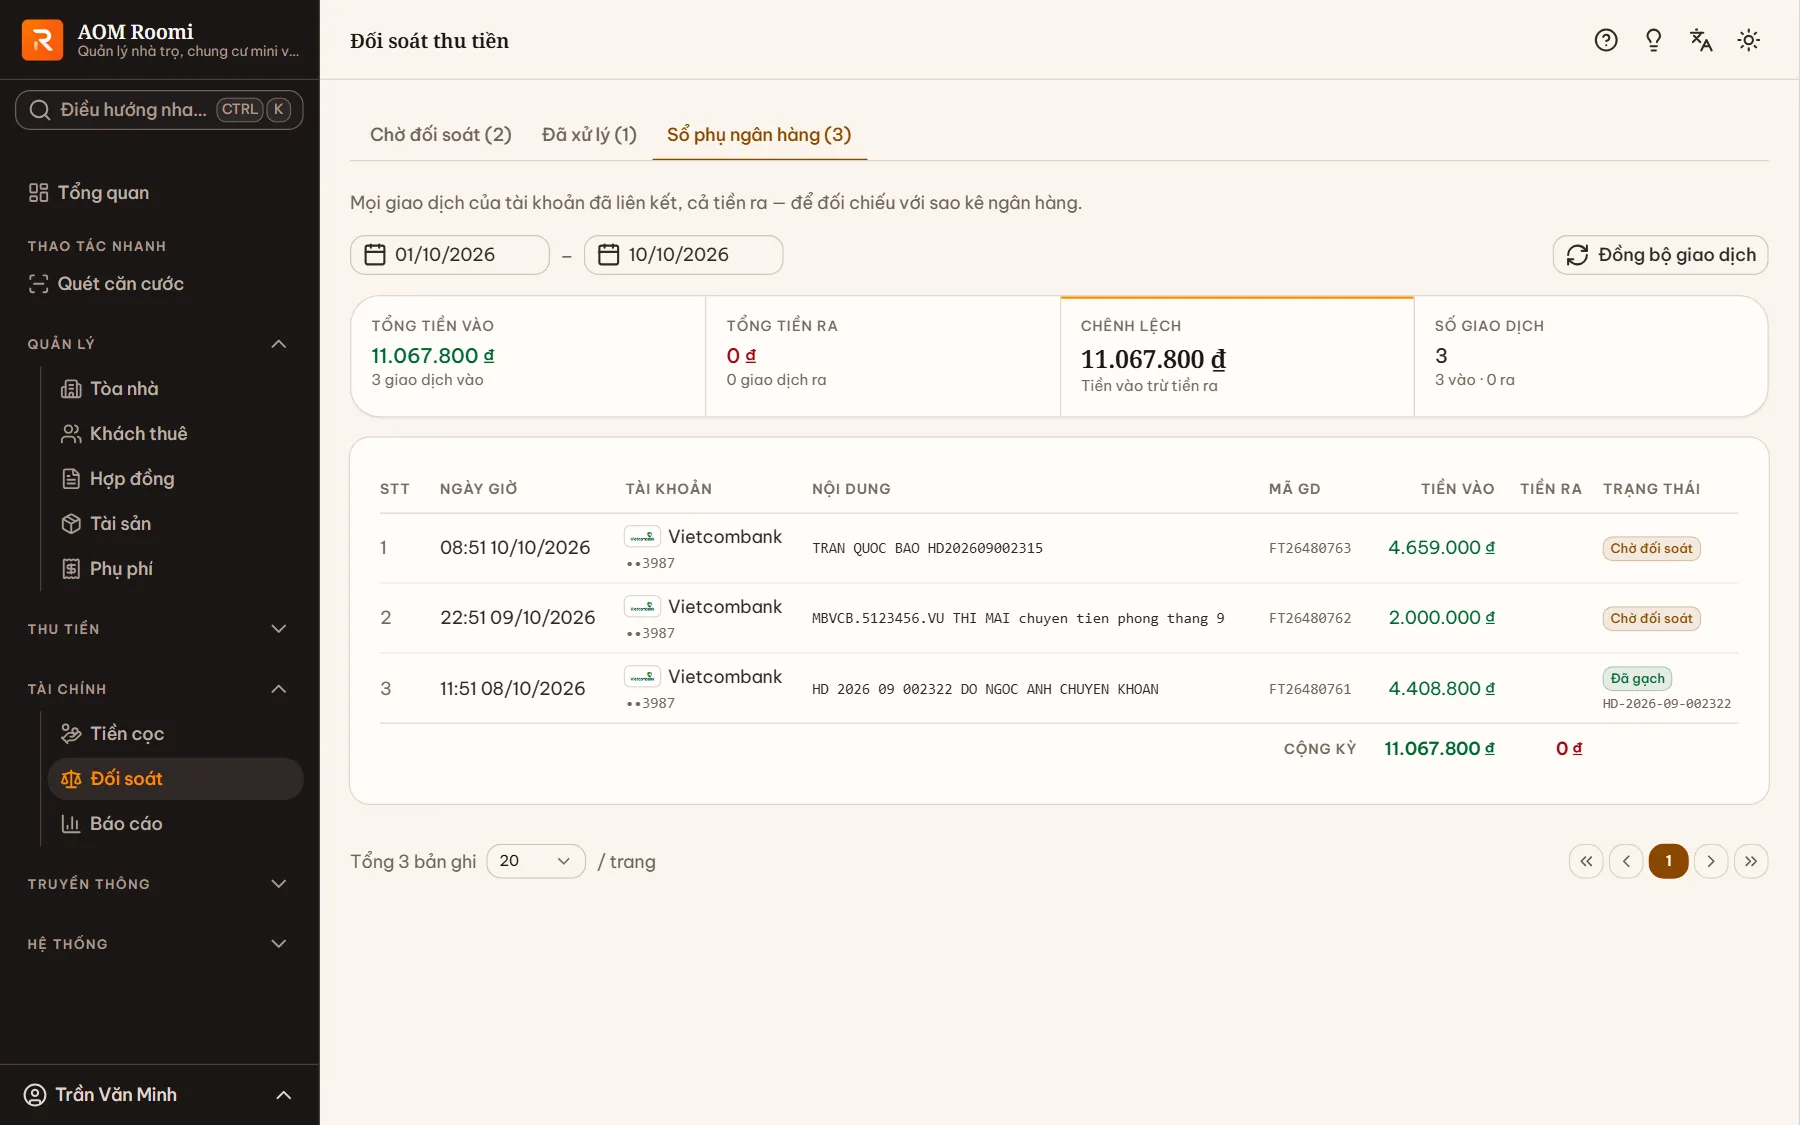Switch to Chờ đối soát tab

coord(441,135)
